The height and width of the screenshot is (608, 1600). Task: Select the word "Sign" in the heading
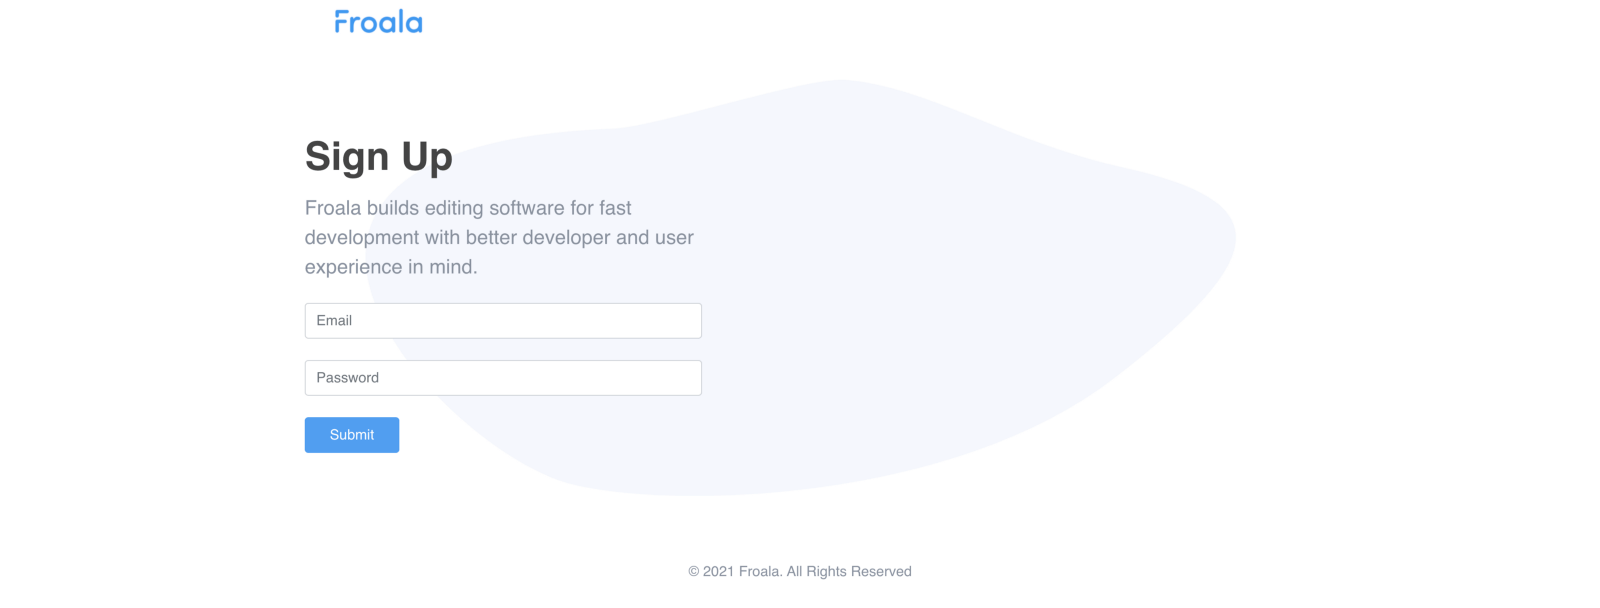coord(347,158)
